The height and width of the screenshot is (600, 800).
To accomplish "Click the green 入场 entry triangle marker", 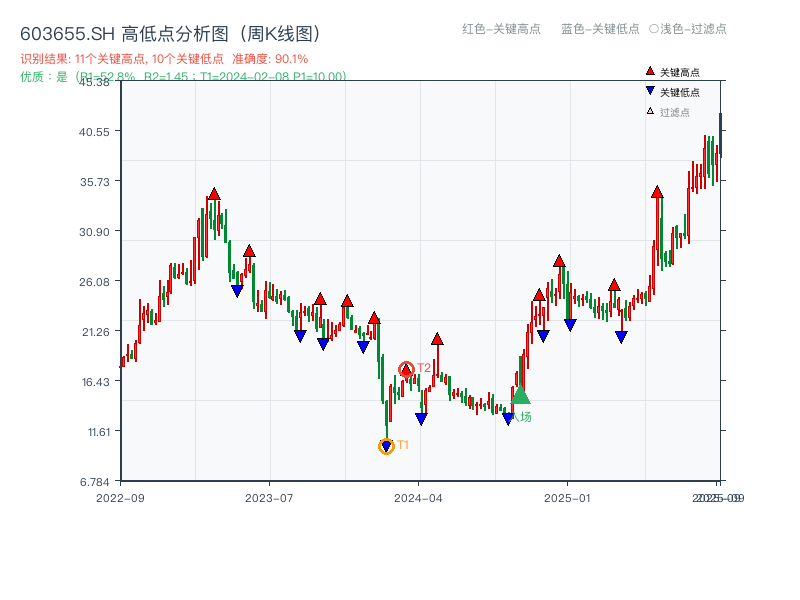I will coord(520,396).
